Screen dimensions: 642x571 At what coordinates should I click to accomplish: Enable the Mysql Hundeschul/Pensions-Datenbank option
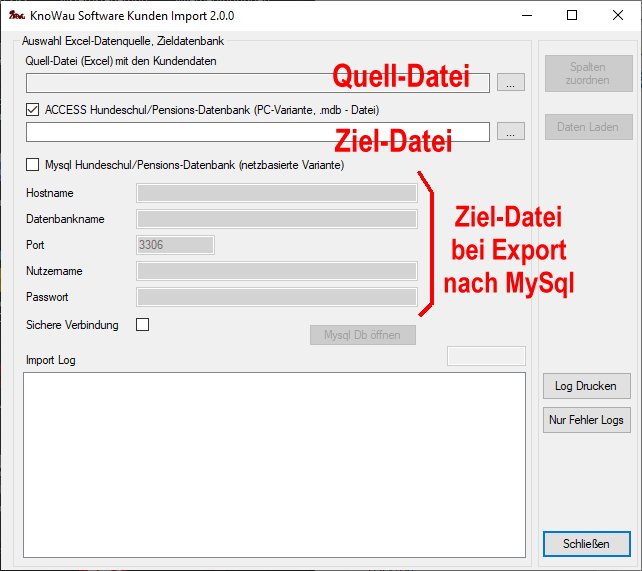[33, 165]
